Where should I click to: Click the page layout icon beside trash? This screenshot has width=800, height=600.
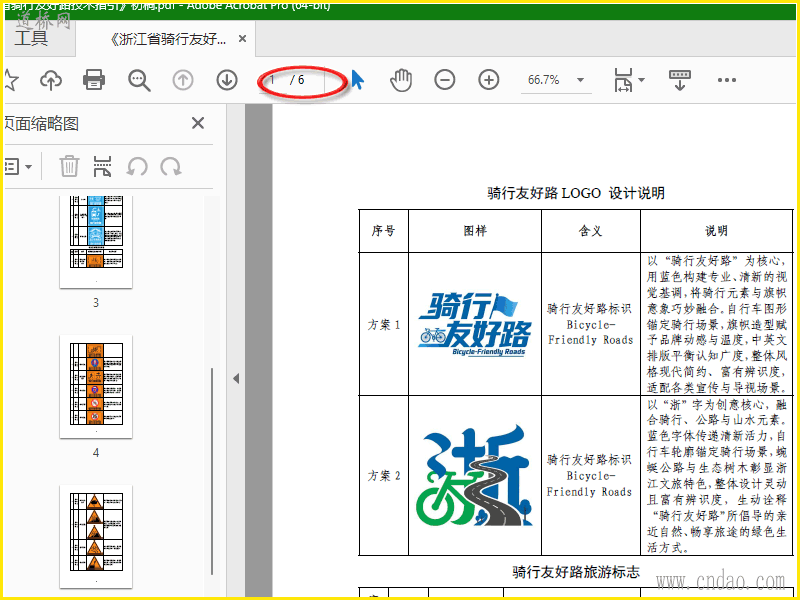coord(103,167)
